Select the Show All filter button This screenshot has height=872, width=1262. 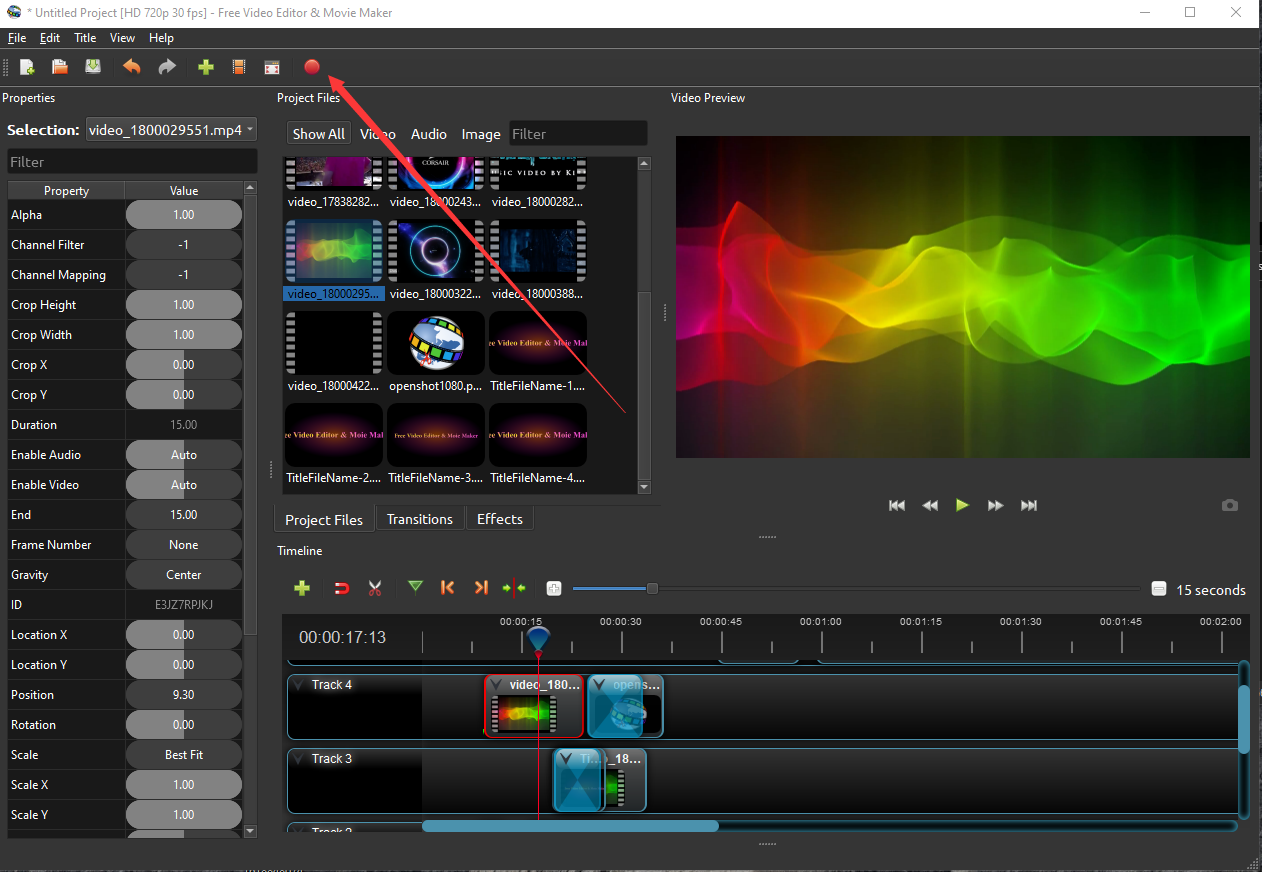pos(318,134)
